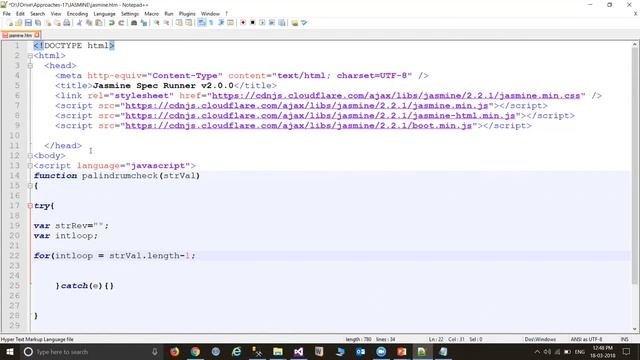Click the Close All toolbar icon
The image size is (640, 360).
57,23
